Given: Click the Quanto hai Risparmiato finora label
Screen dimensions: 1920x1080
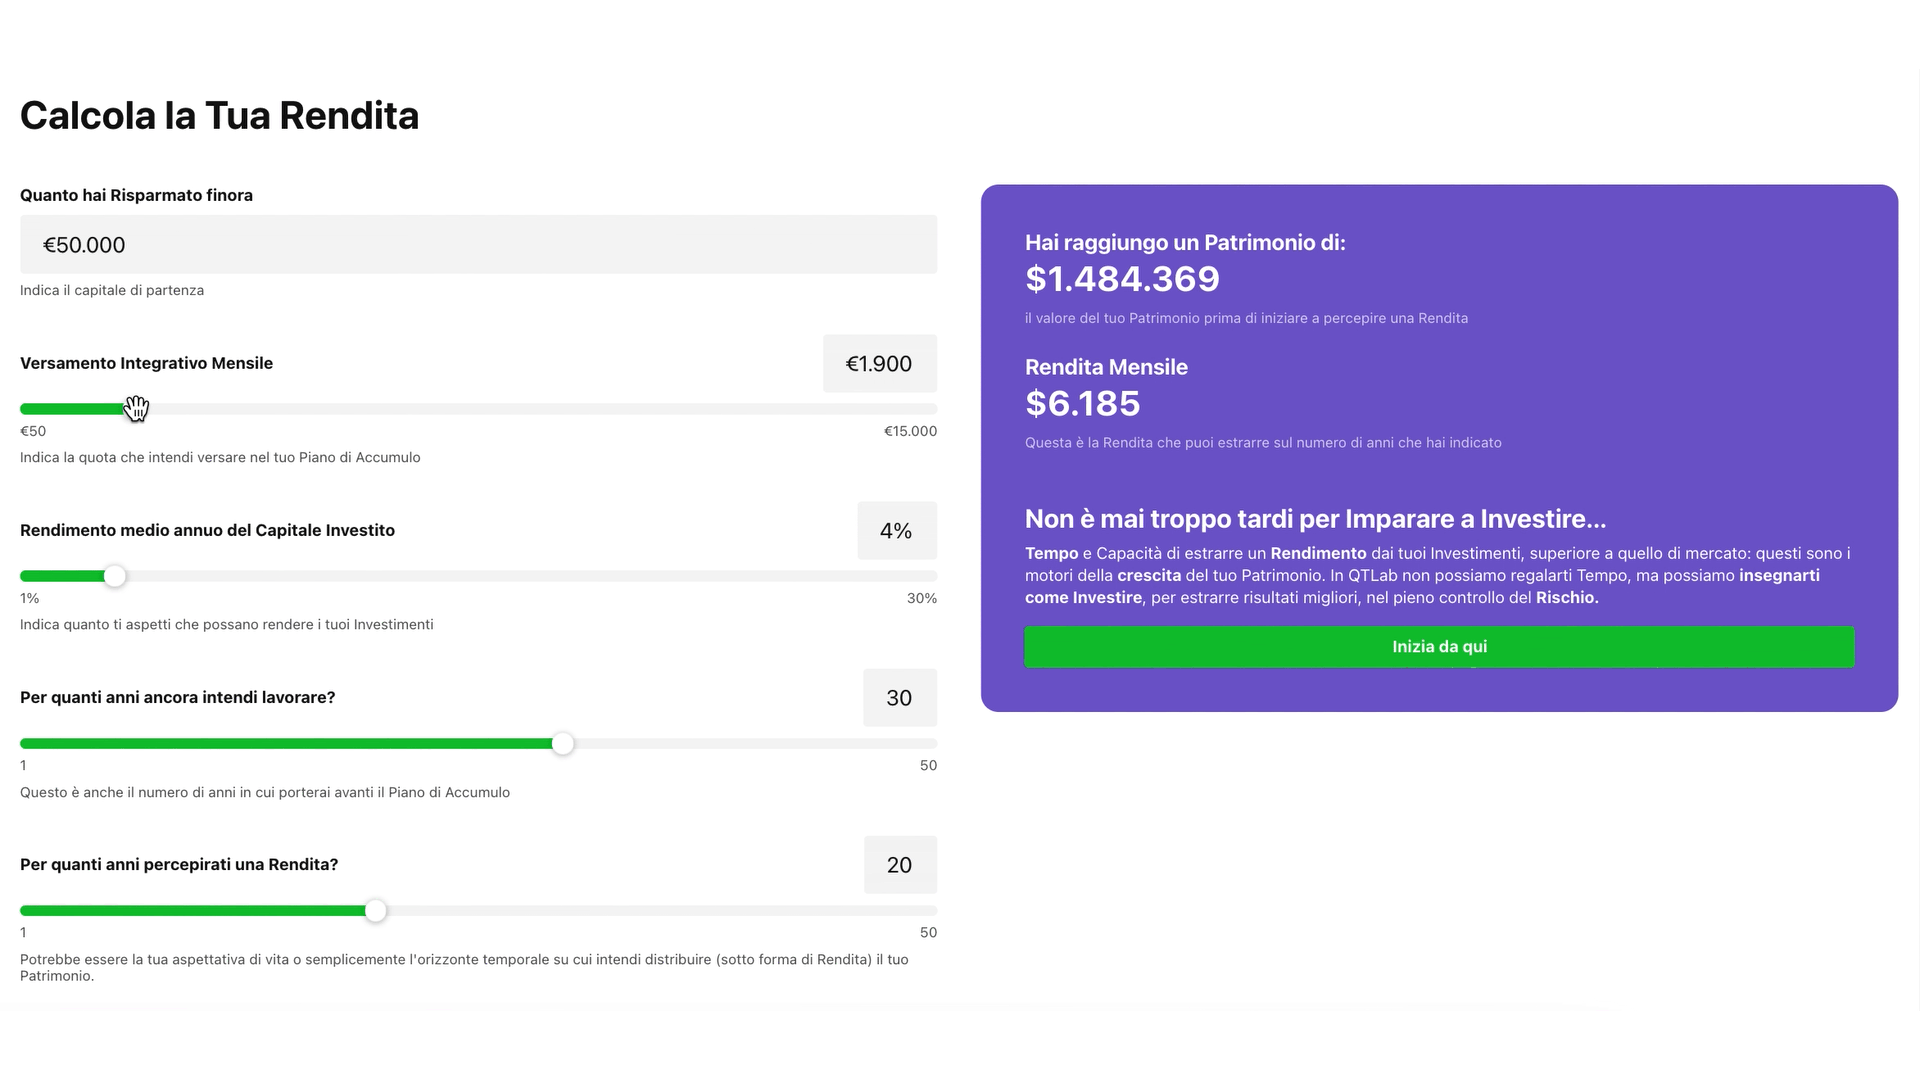Looking at the screenshot, I should pos(136,195).
